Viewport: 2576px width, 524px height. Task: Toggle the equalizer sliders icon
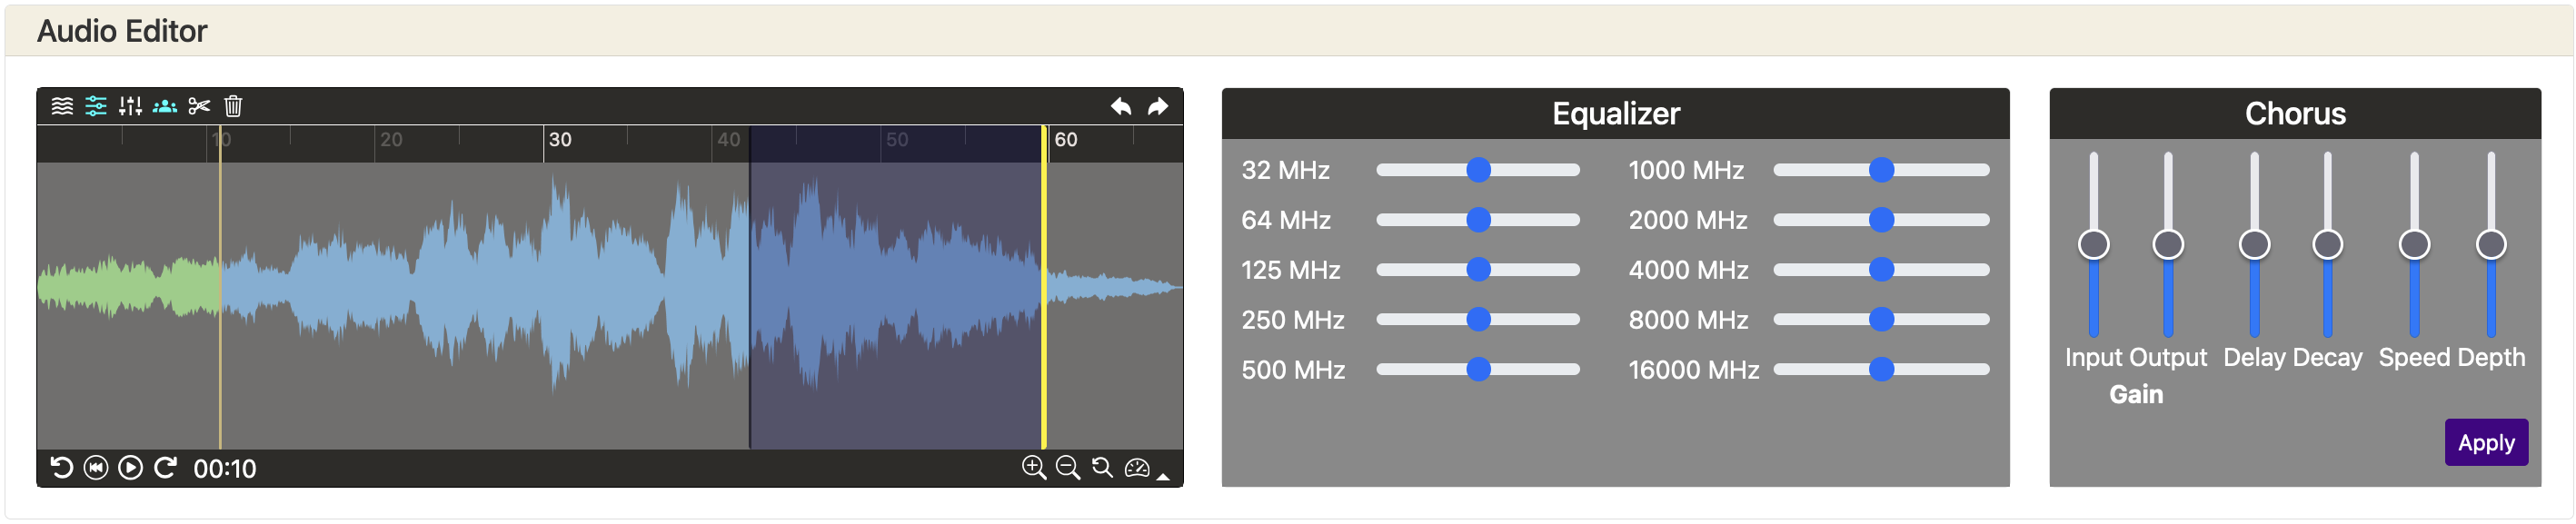96,106
